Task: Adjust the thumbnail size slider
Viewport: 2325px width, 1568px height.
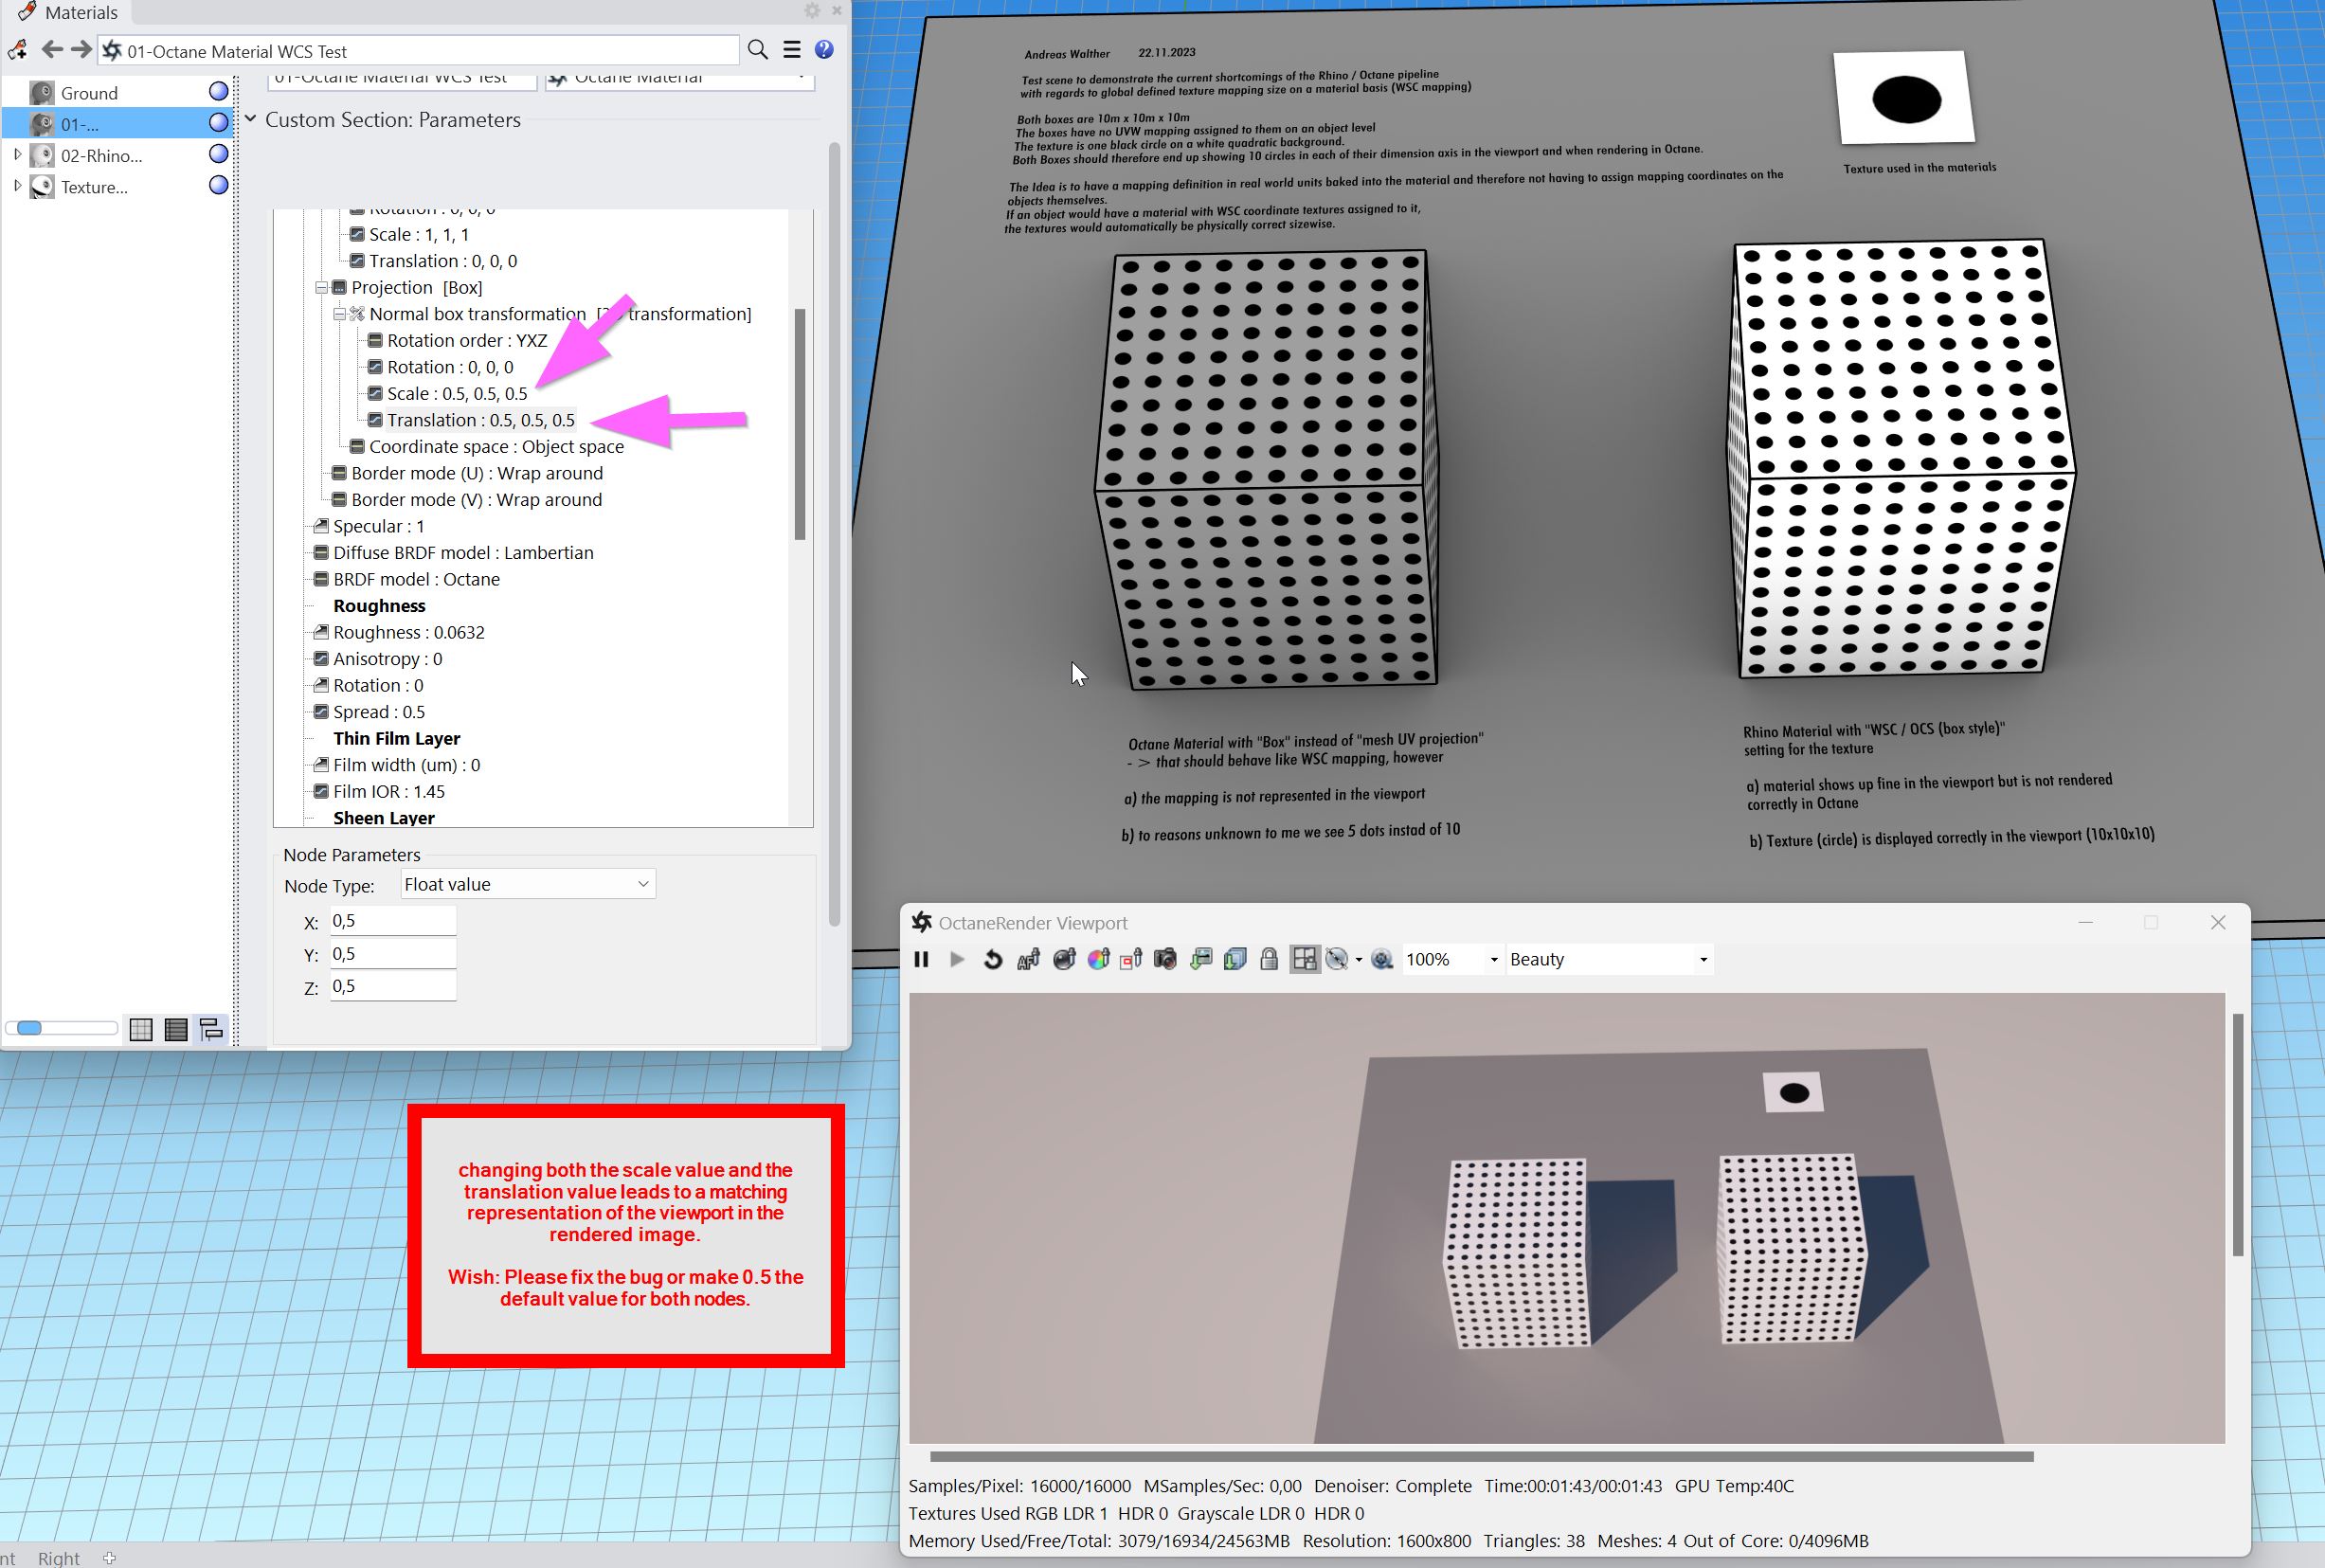Action: click(30, 1028)
